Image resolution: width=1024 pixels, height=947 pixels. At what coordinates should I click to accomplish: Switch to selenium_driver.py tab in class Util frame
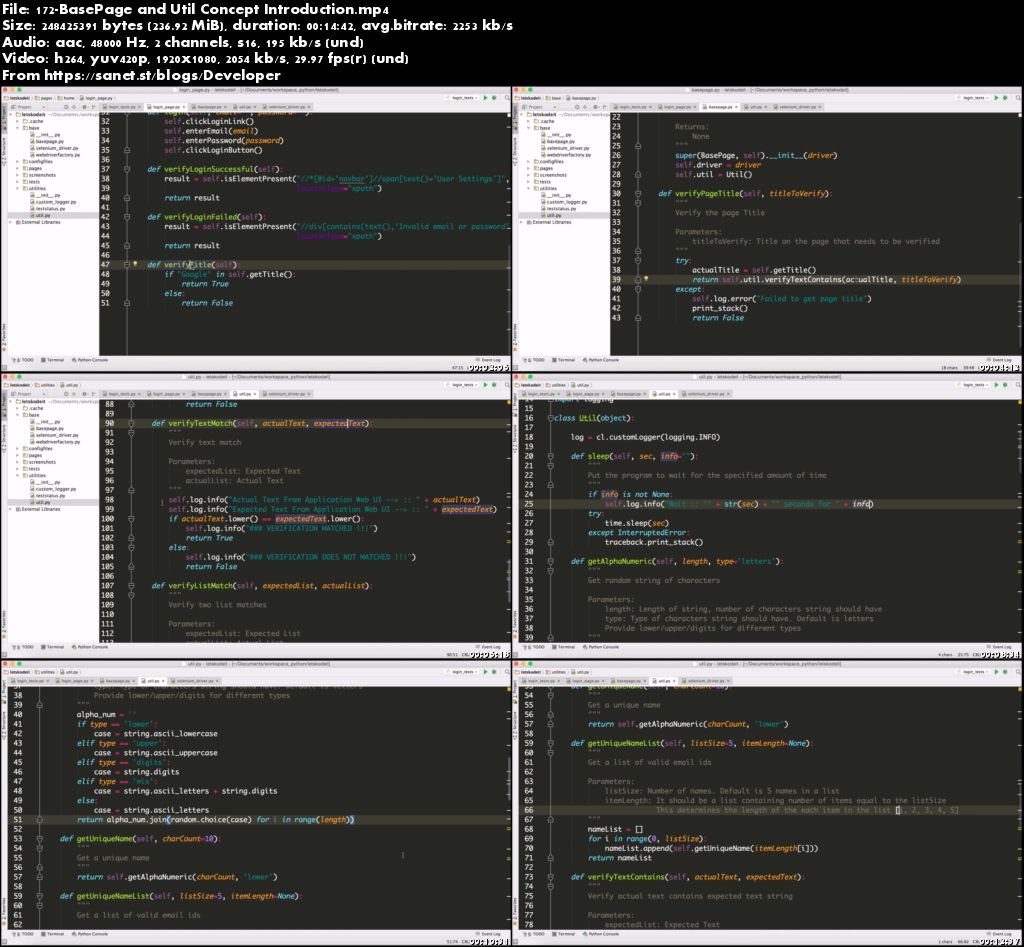(x=705, y=394)
